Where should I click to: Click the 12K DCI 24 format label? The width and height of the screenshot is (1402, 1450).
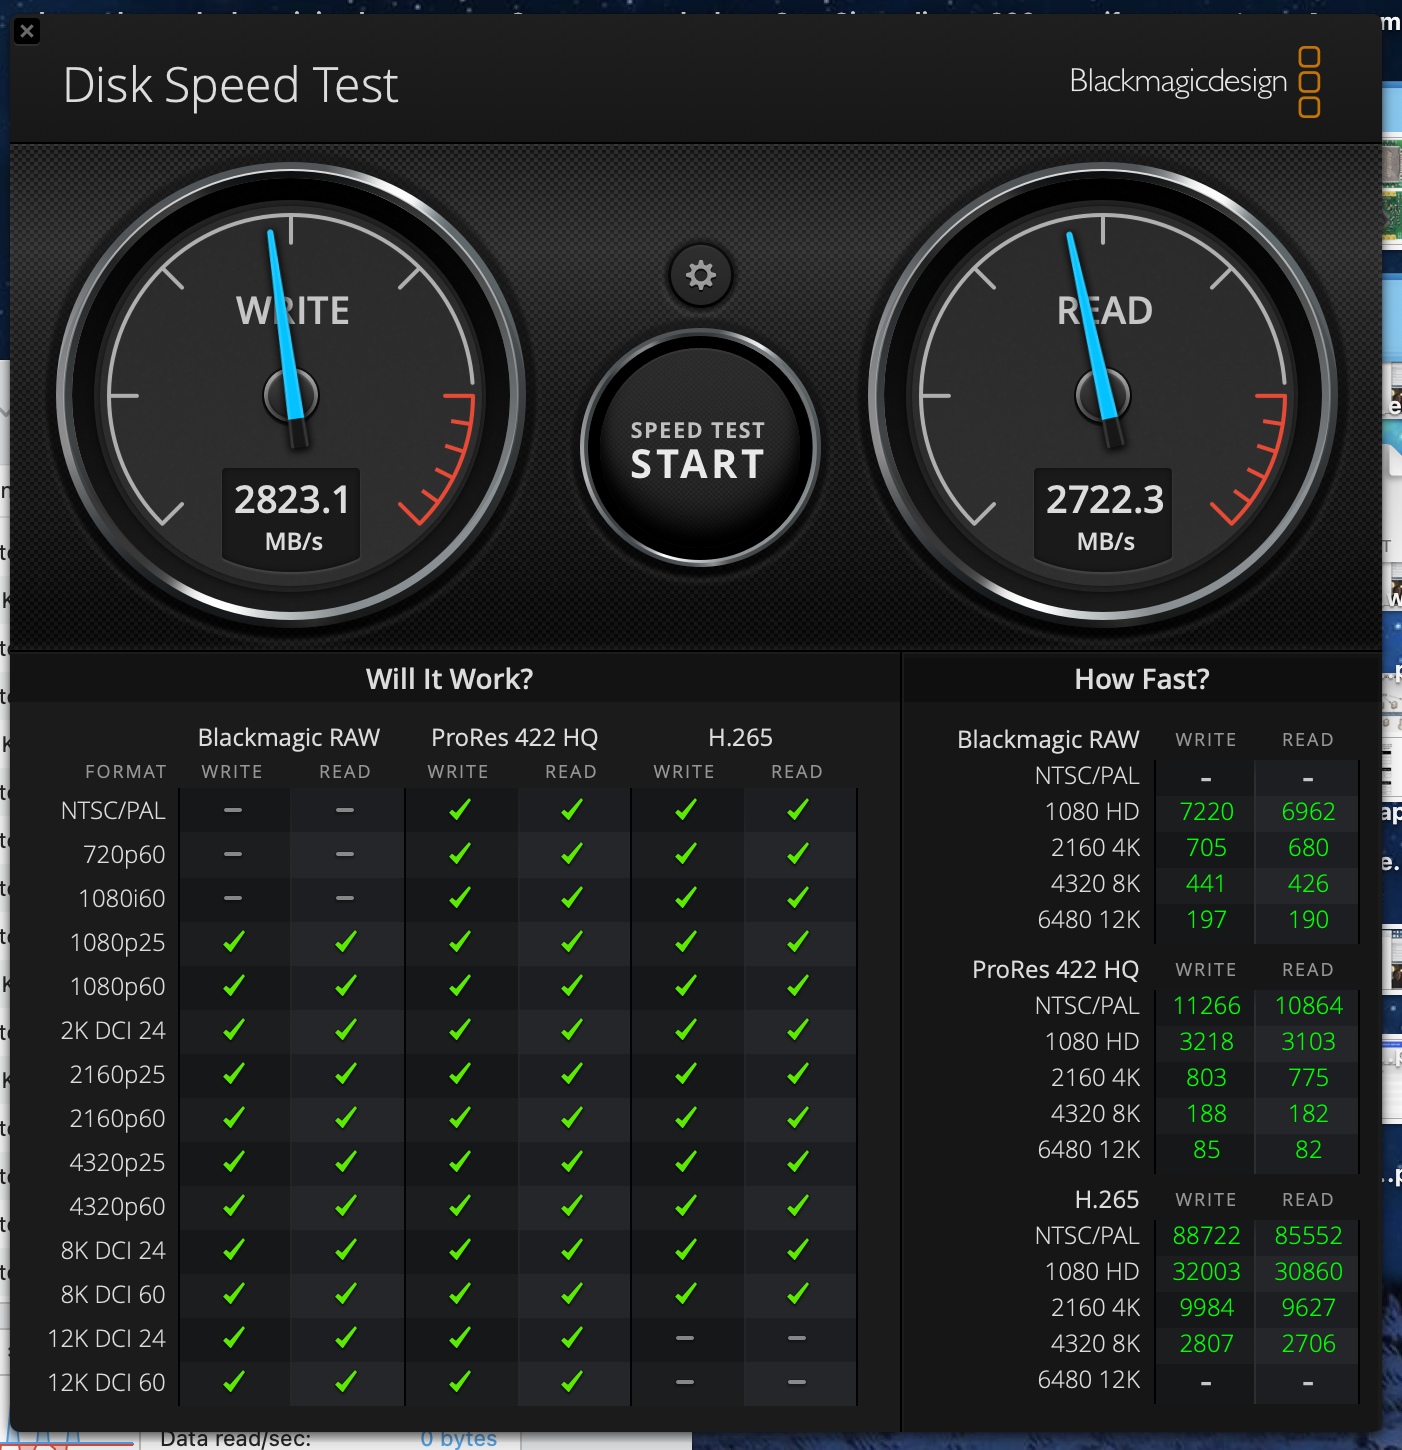[x=107, y=1338]
